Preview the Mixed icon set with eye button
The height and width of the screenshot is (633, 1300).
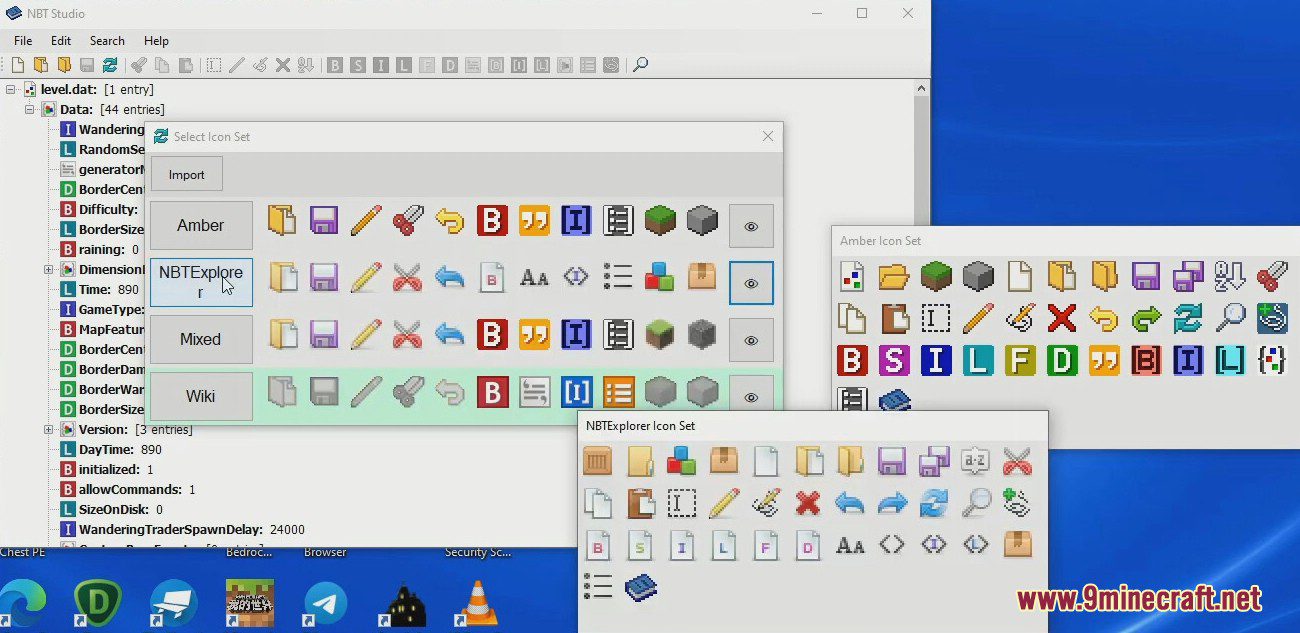point(751,340)
